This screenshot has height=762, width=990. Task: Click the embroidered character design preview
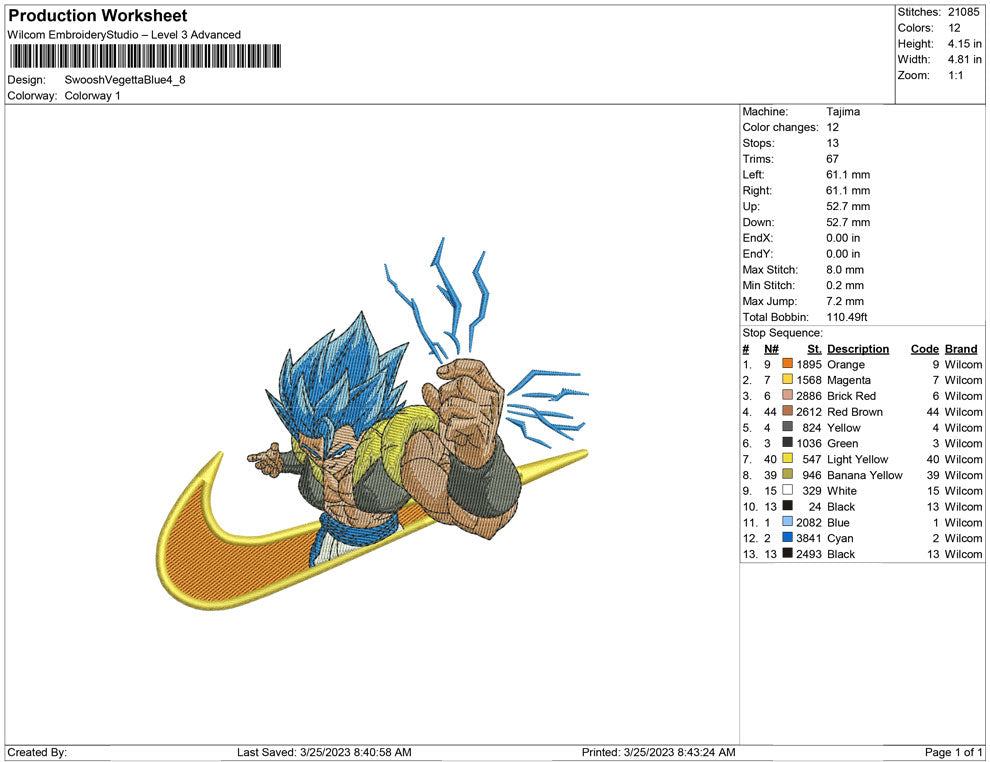click(373, 424)
